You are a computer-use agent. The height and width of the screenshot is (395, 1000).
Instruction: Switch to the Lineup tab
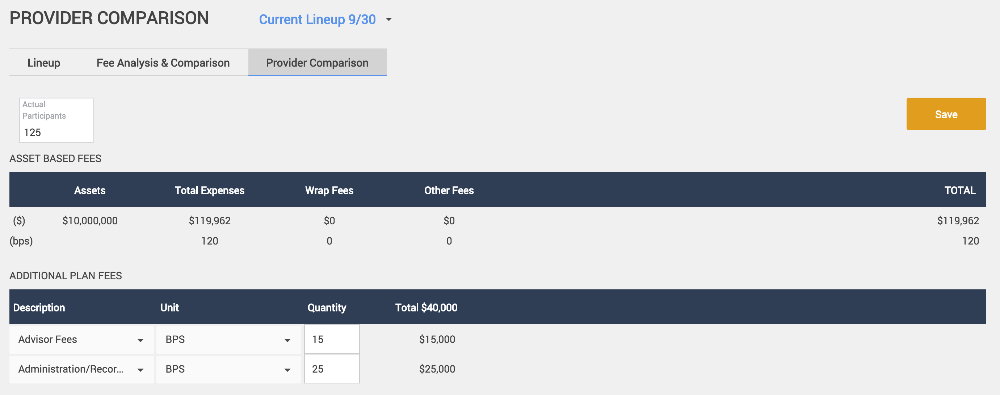click(x=44, y=63)
